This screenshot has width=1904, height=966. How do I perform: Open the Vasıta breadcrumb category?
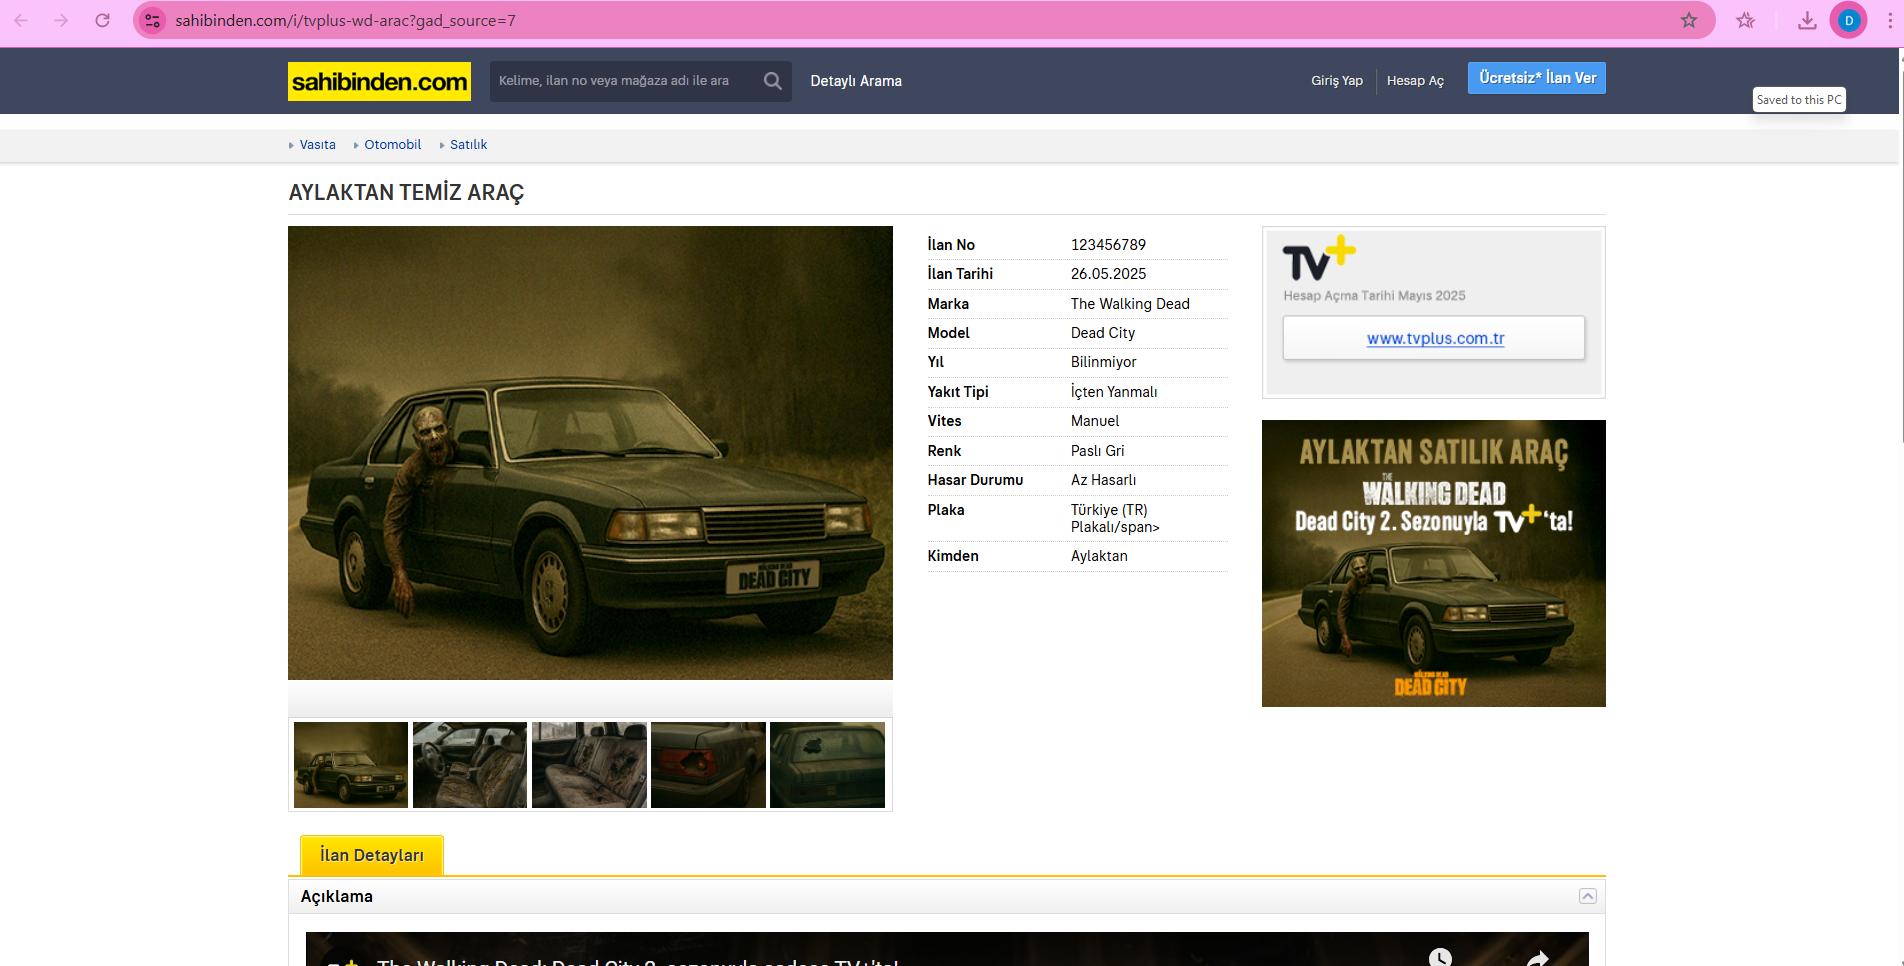(317, 145)
